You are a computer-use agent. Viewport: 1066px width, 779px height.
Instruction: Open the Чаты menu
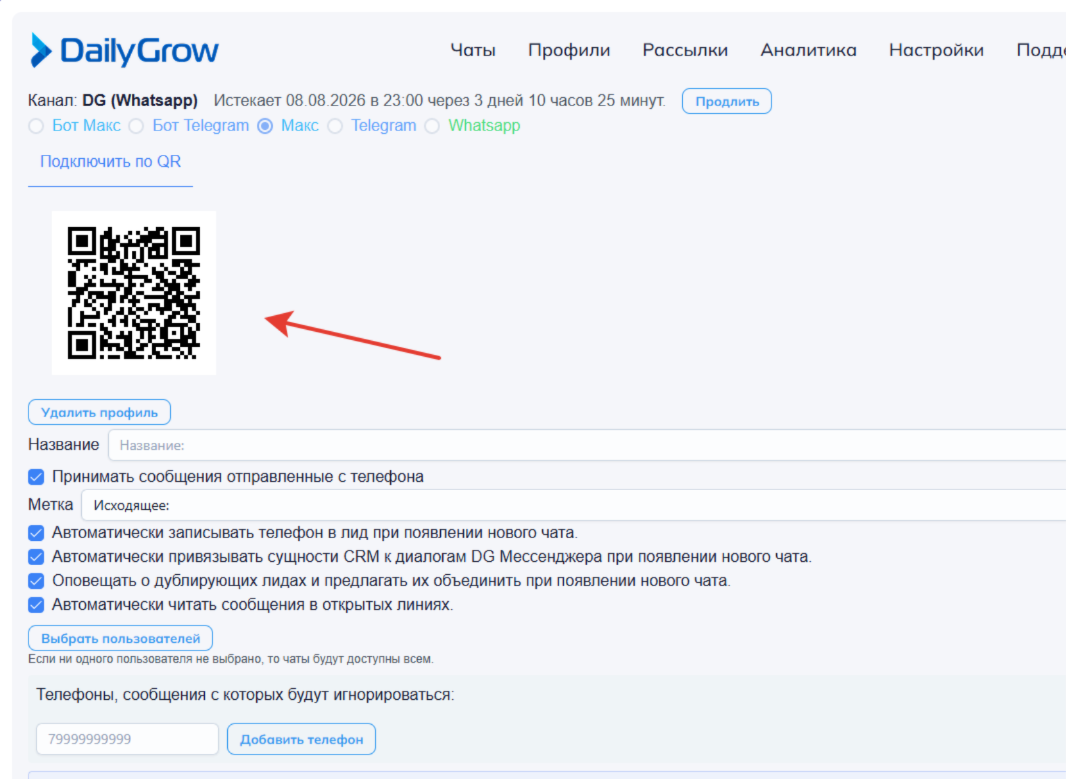(473, 50)
